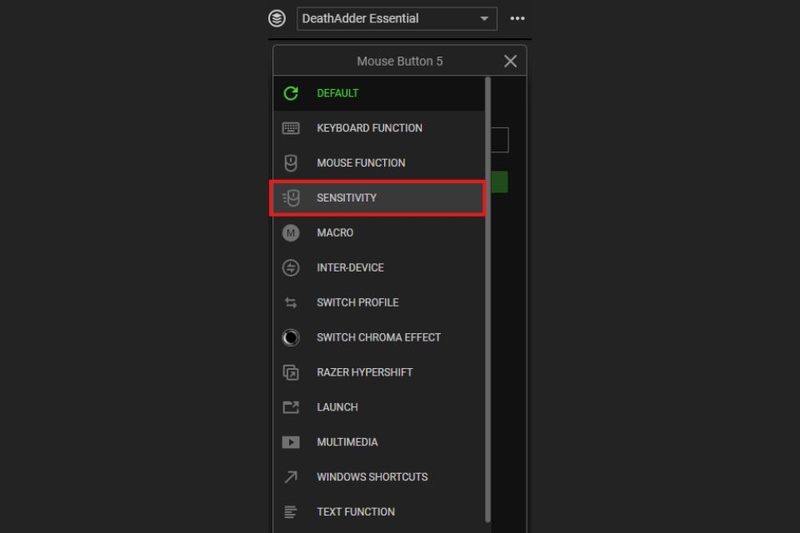Click the Windows Shortcuts arrow icon
Viewport: 800px width, 533px height.
point(291,477)
